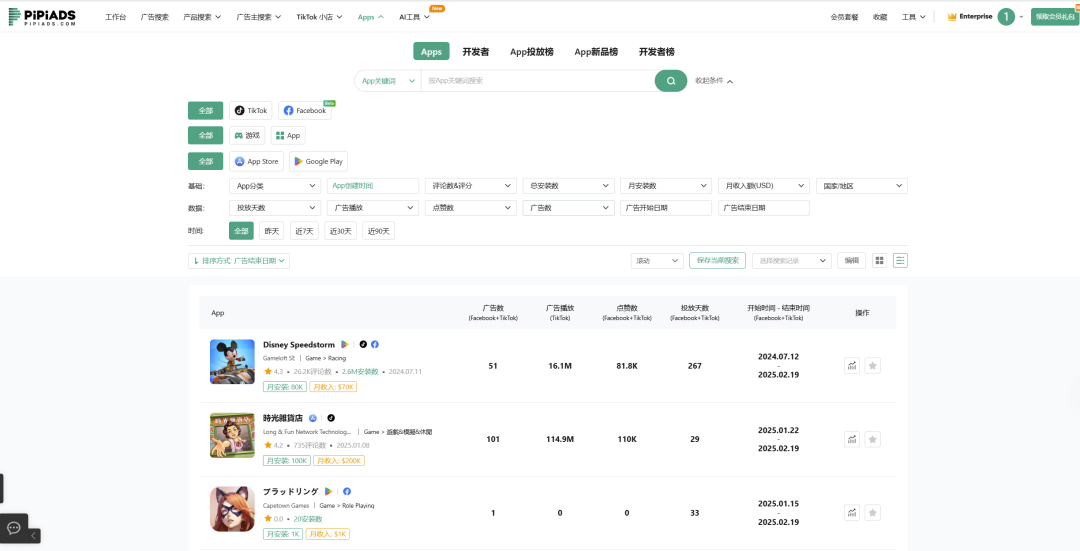Screen dimensions: 1080x551
Task: Open App分类 dropdown
Action: tap(275, 186)
